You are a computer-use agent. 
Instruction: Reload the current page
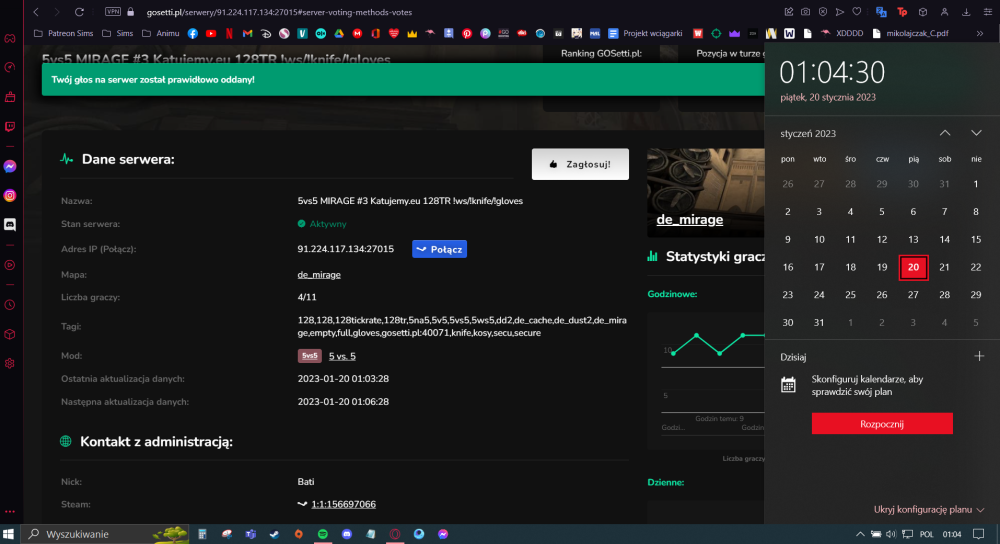(79, 12)
